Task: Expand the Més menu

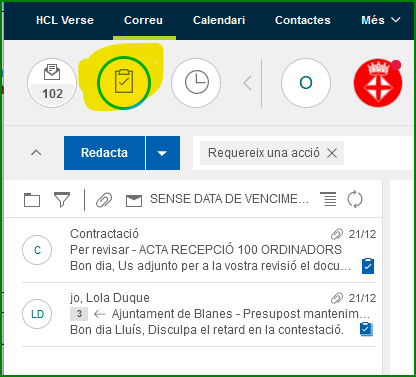Action: 381,20
